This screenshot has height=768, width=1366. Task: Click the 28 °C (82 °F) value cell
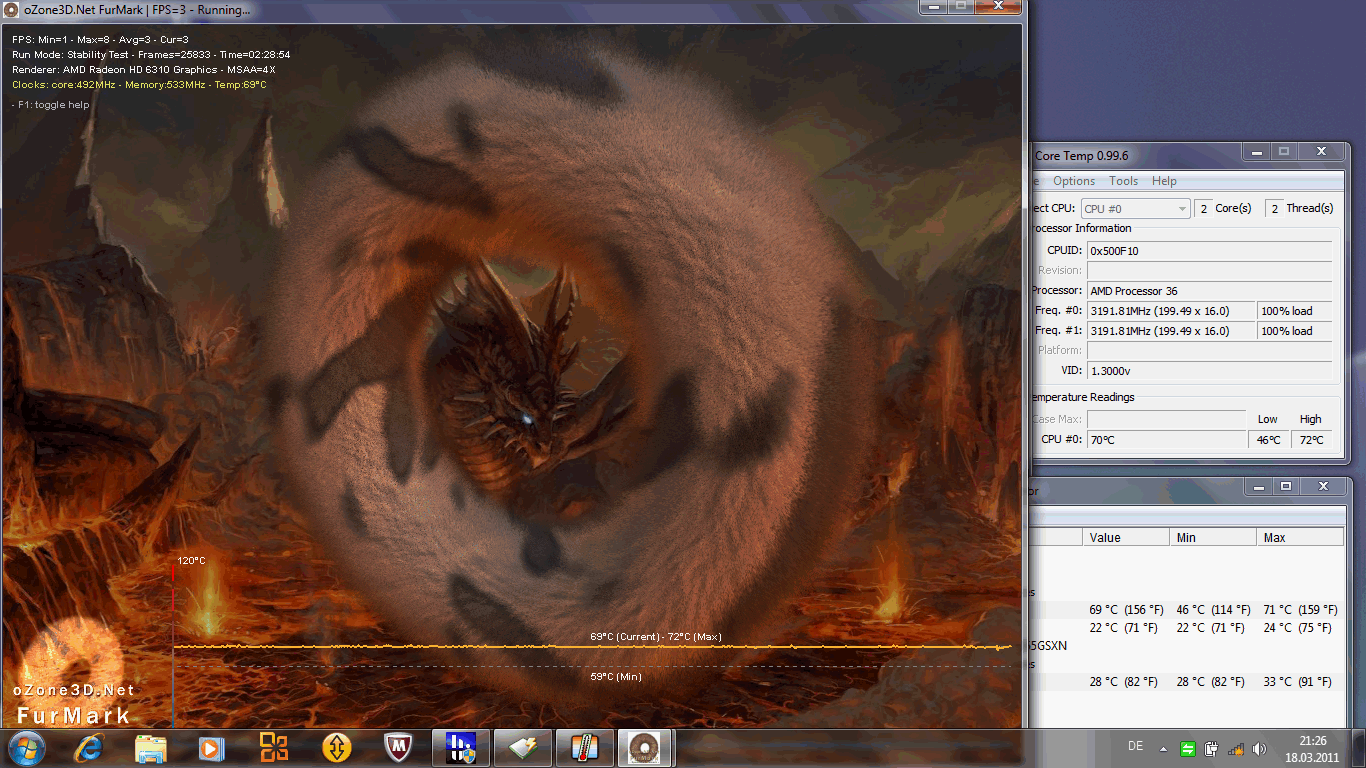click(x=1123, y=682)
